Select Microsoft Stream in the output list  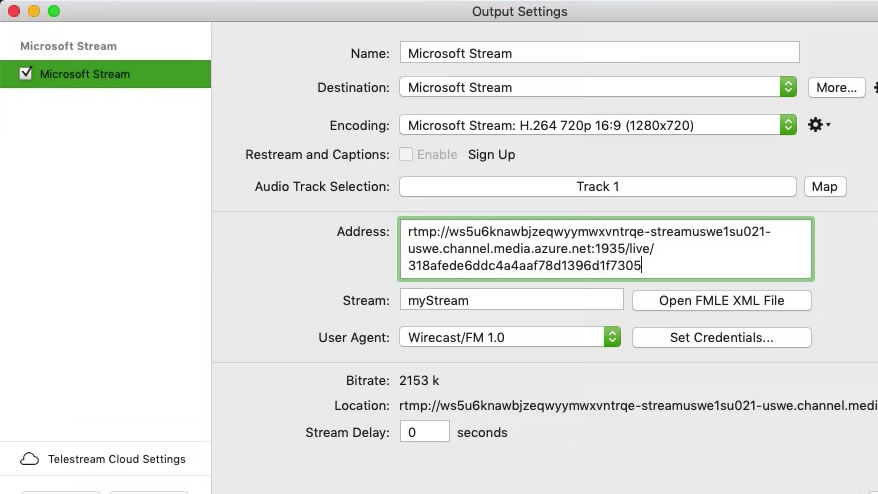click(x=105, y=74)
